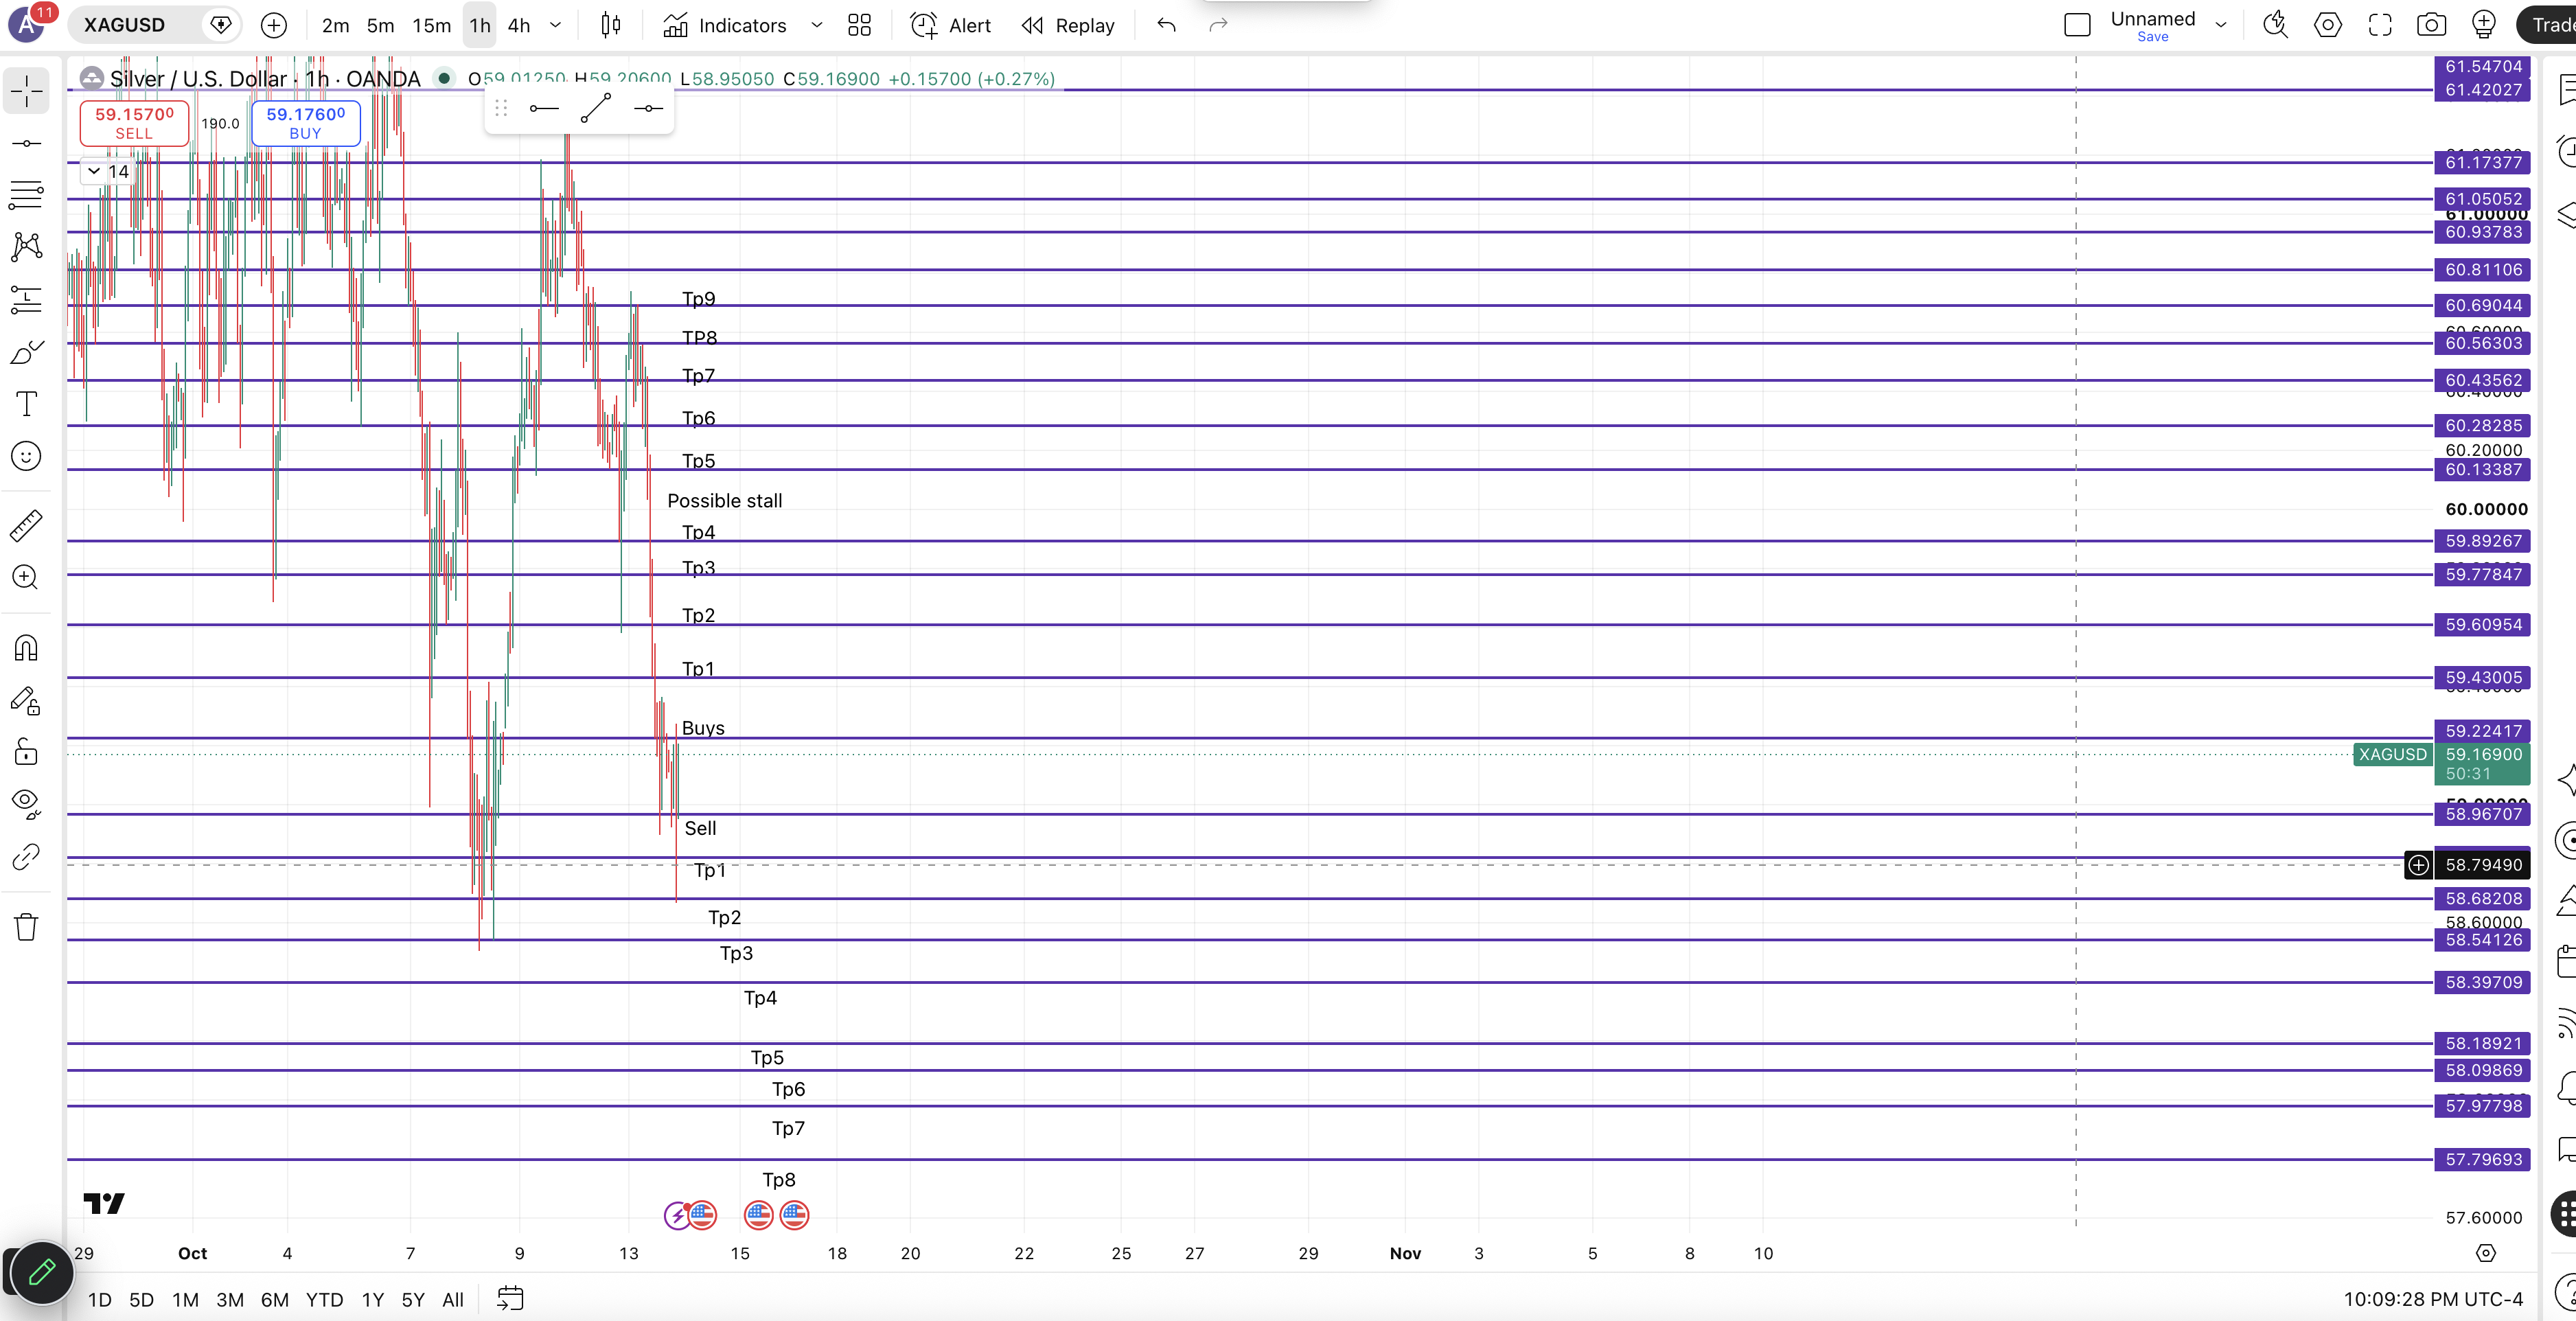Open the Fibonacci retracement tools
The width and height of the screenshot is (2576, 1321).
(x=27, y=195)
